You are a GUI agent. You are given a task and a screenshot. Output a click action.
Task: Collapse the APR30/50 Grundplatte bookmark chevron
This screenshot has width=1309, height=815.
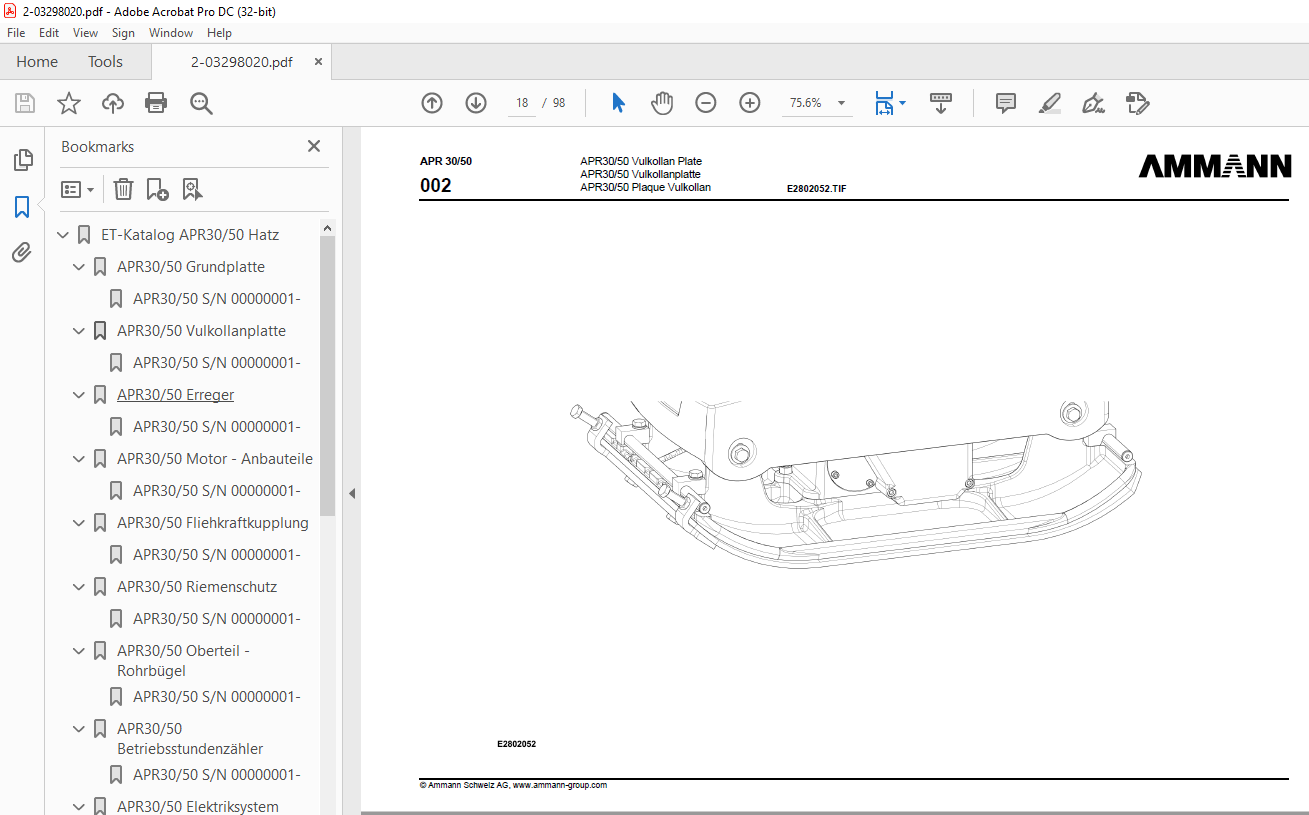pyautogui.click(x=79, y=267)
